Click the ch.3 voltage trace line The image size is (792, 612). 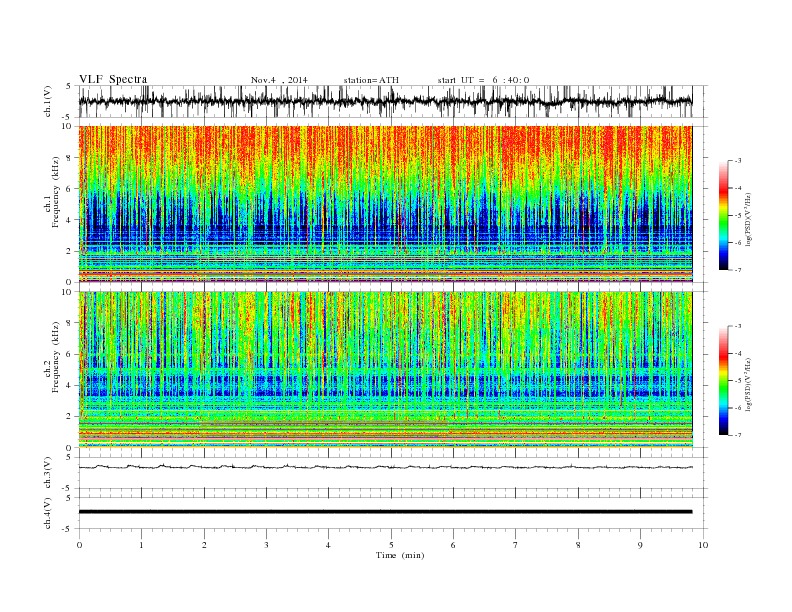pyautogui.click(x=385, y=467)
